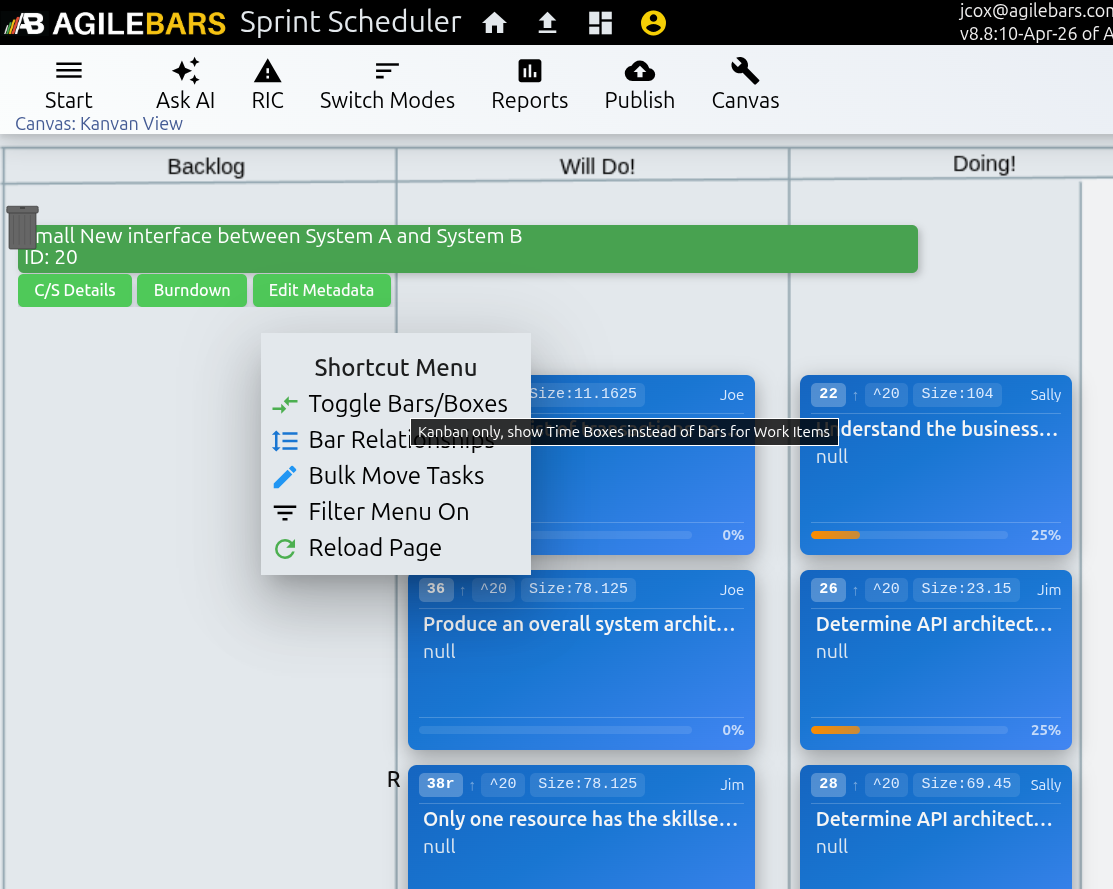Viewport: 1113px width, 889px height.
Task: Click Sally assignee on card 22
Action: tap(1046, 395)
